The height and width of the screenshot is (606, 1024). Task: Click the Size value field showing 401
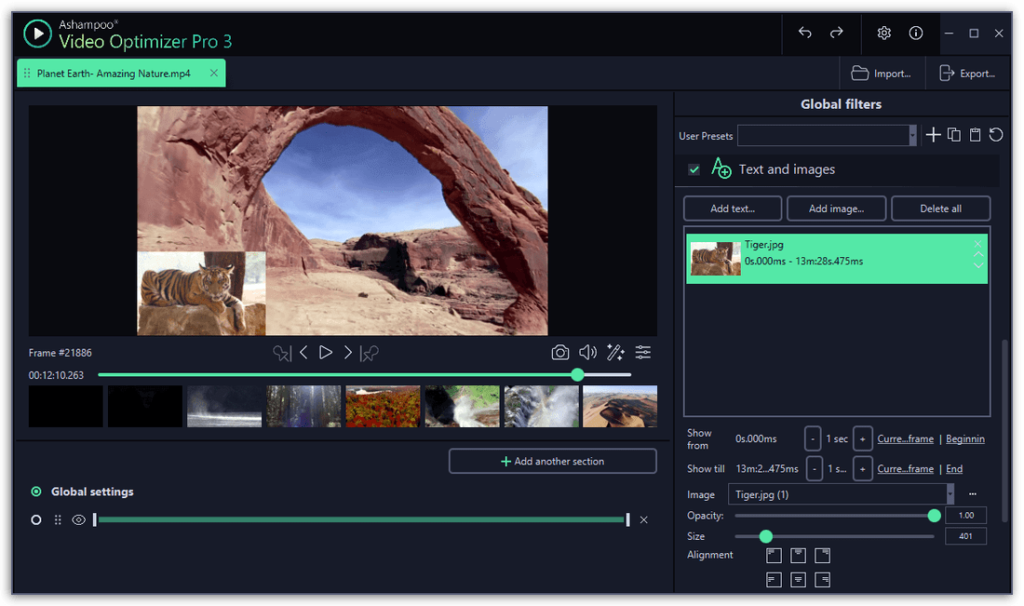click(x=965, y=536)
